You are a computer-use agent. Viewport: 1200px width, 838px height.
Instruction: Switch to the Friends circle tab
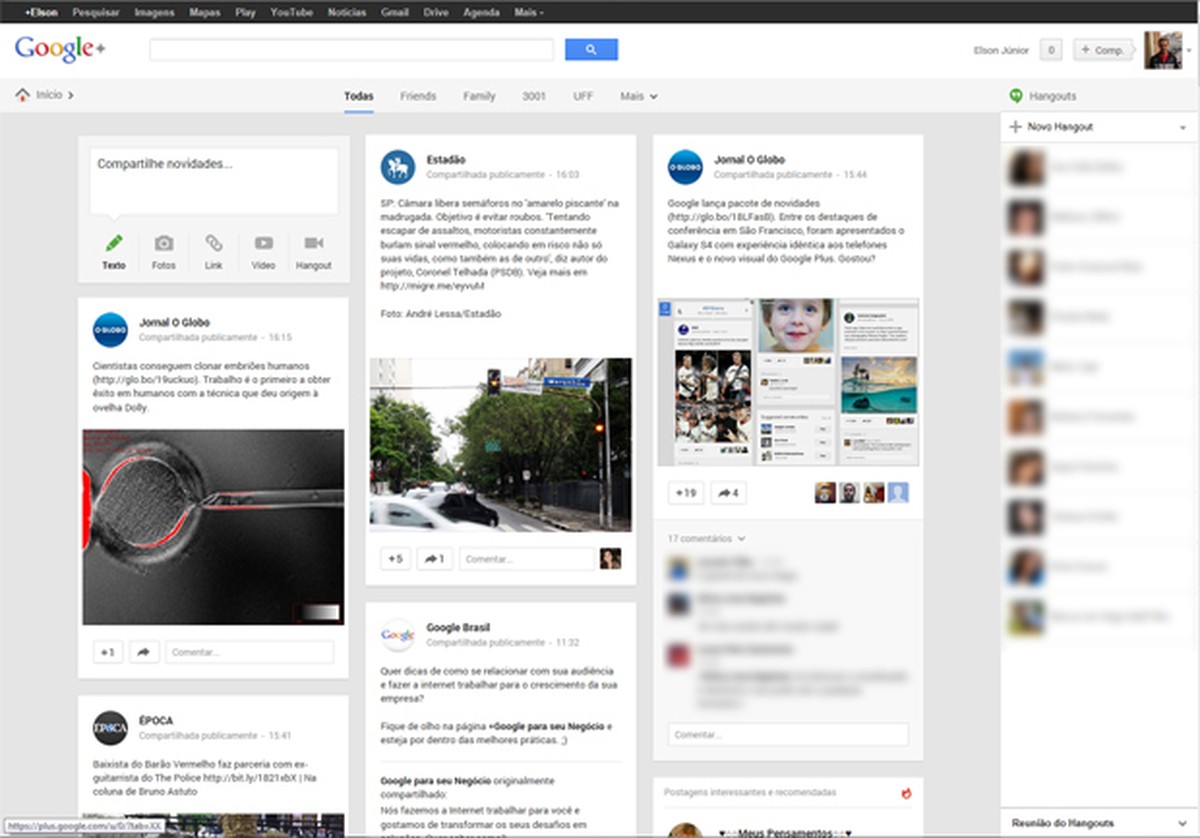tap(418, 96)
